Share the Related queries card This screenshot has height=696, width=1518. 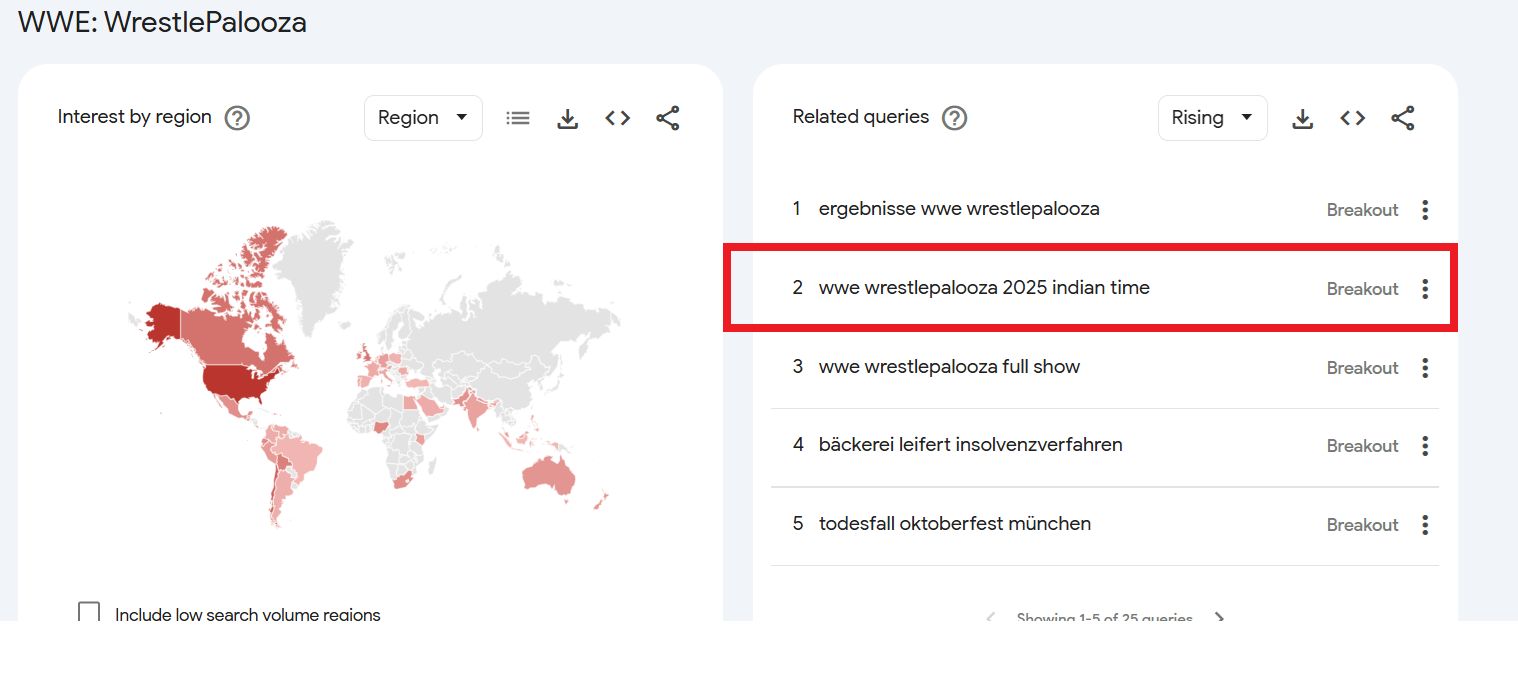tap(1403, 118)
